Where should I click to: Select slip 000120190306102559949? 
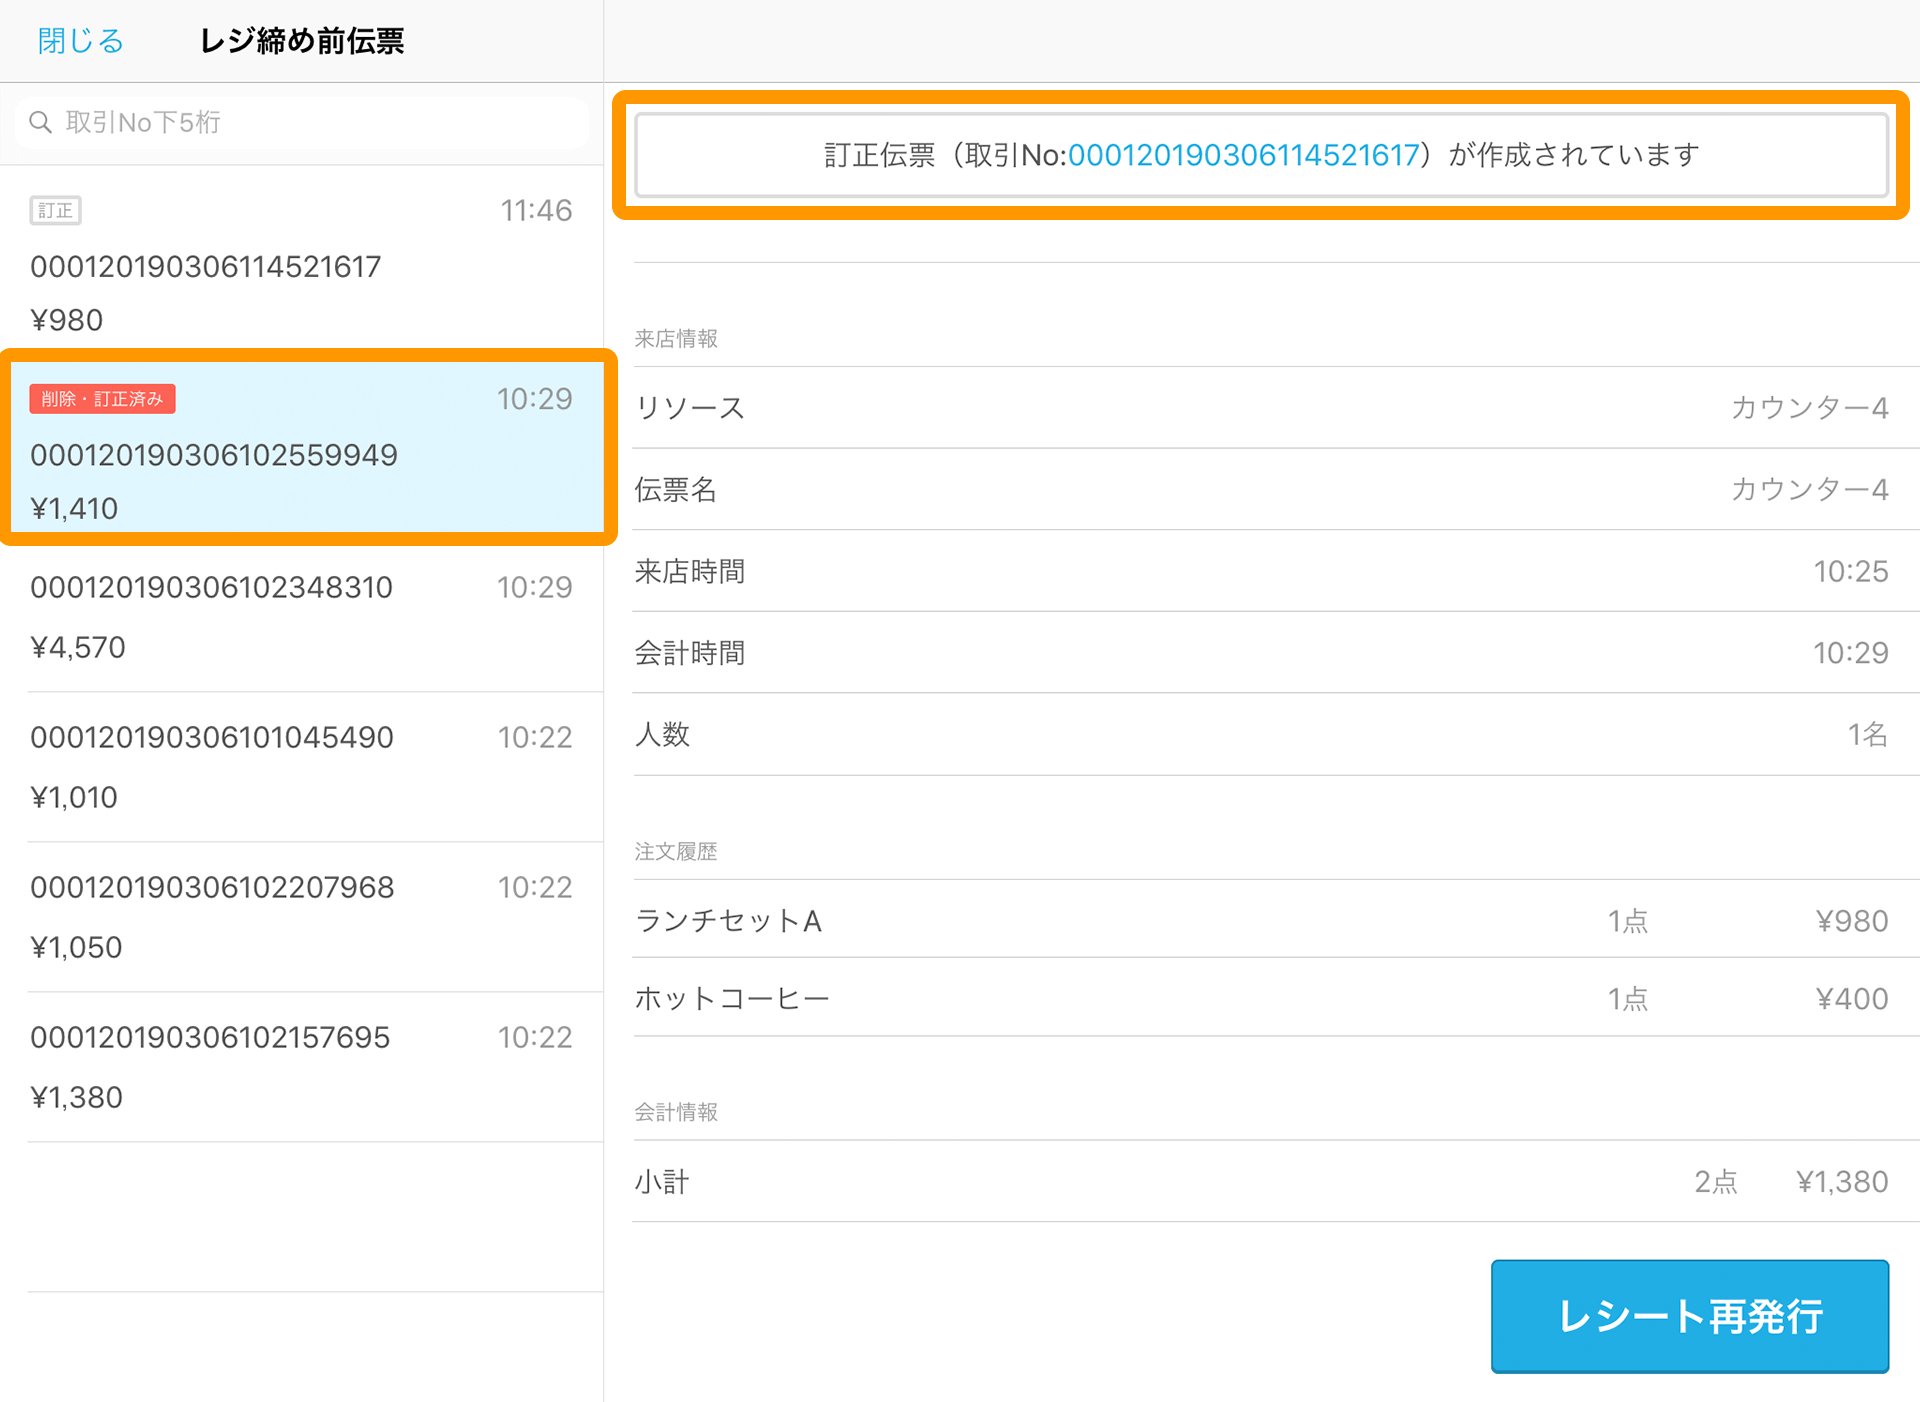[x=307, y=447]
